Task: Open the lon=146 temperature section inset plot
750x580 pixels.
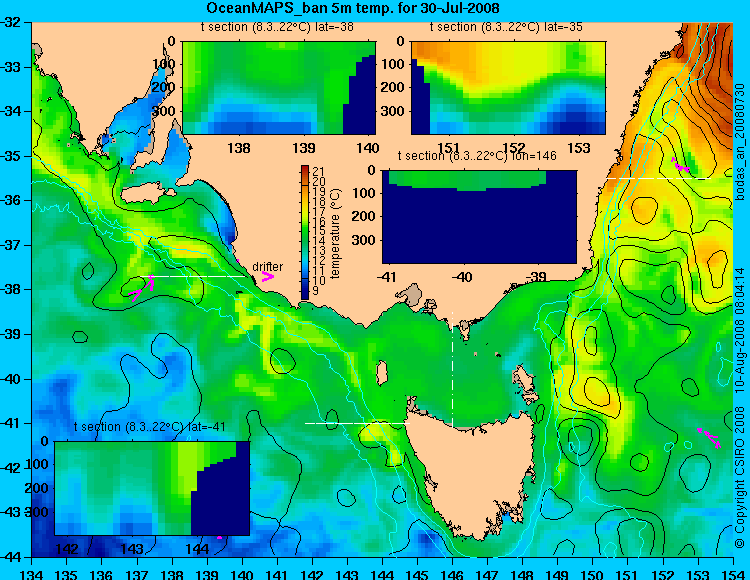Action: point(479,217)
